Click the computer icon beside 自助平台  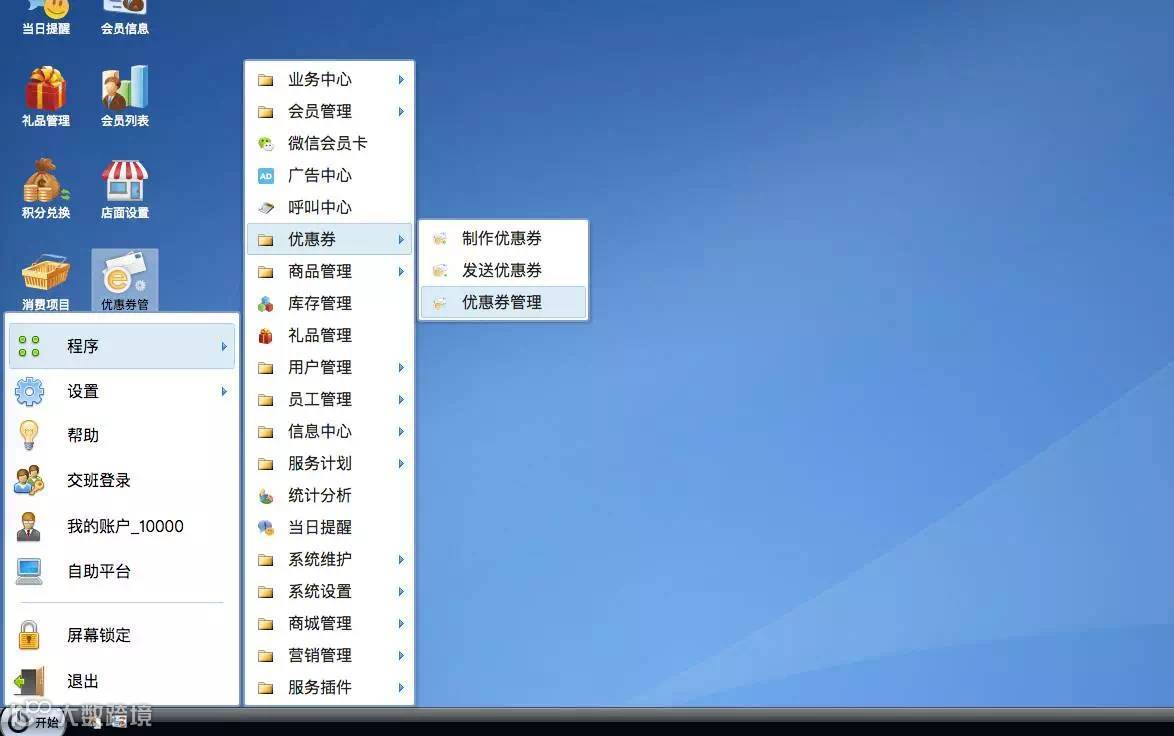pos(29,571)
